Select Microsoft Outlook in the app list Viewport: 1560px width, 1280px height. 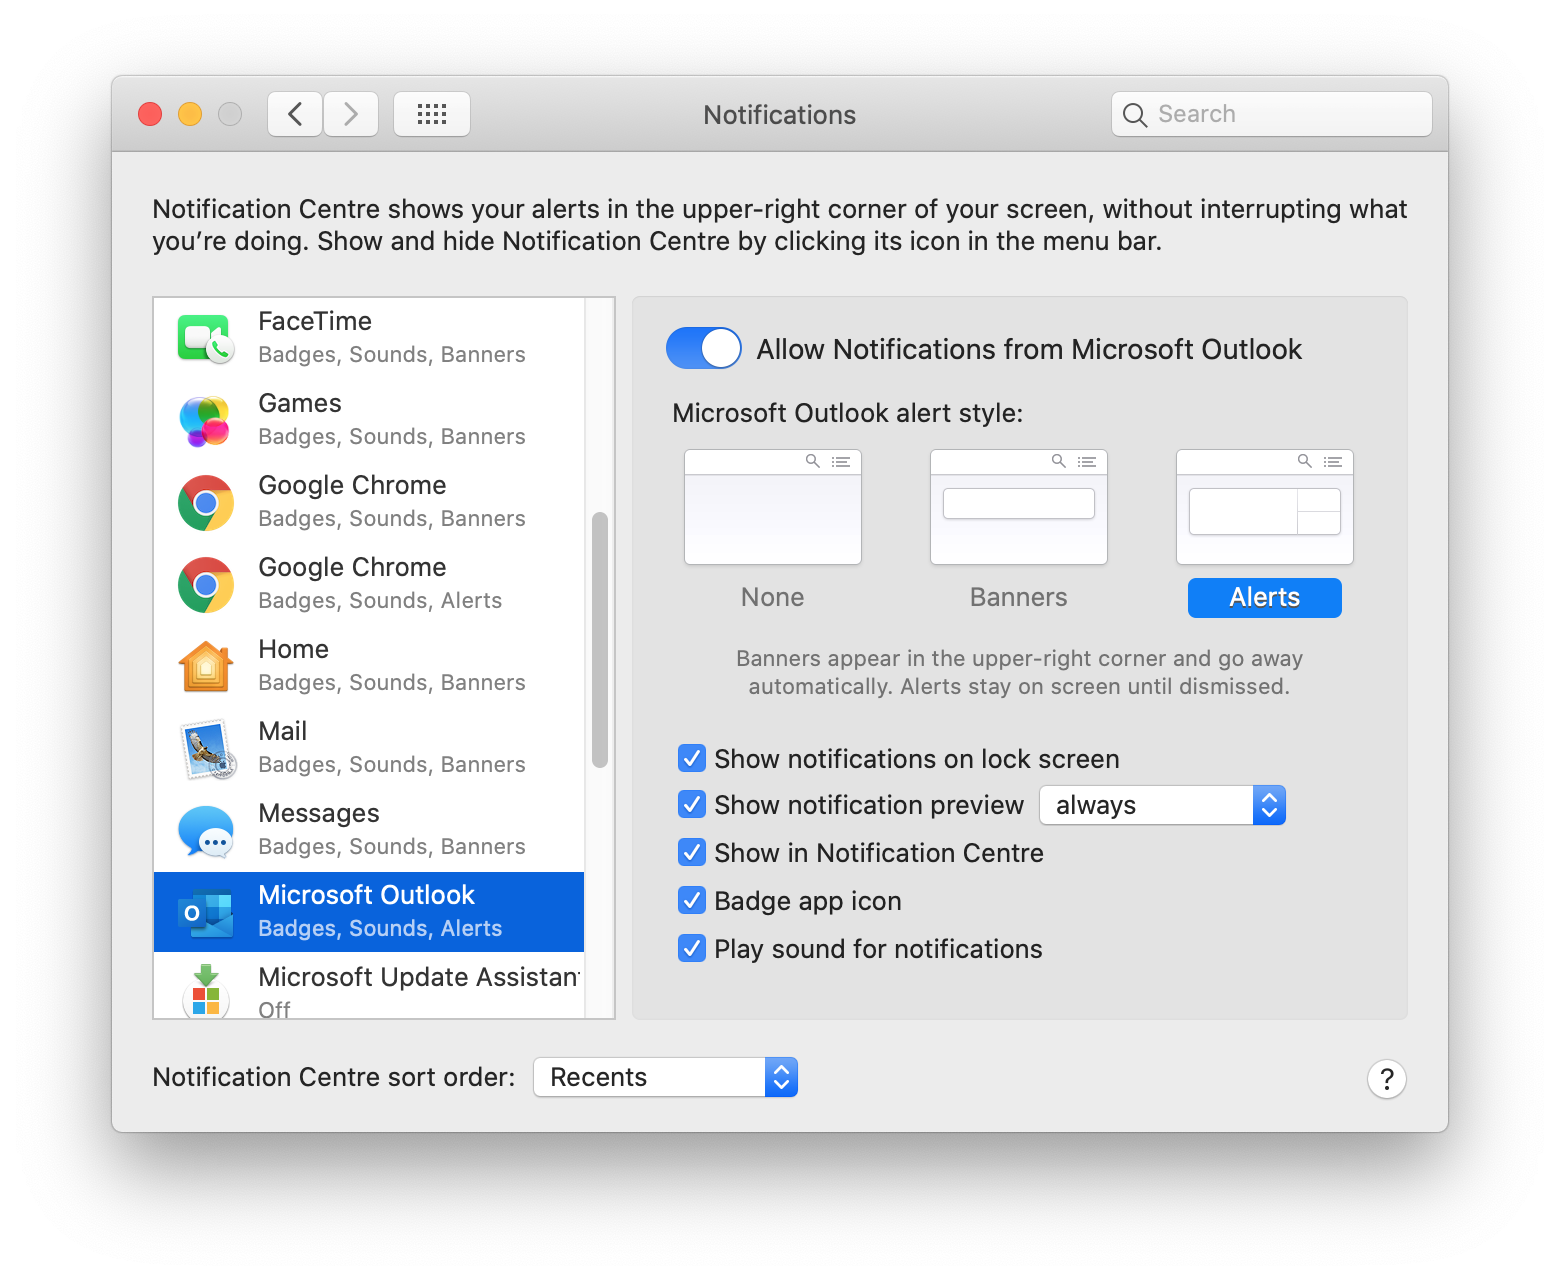[369, 912]
